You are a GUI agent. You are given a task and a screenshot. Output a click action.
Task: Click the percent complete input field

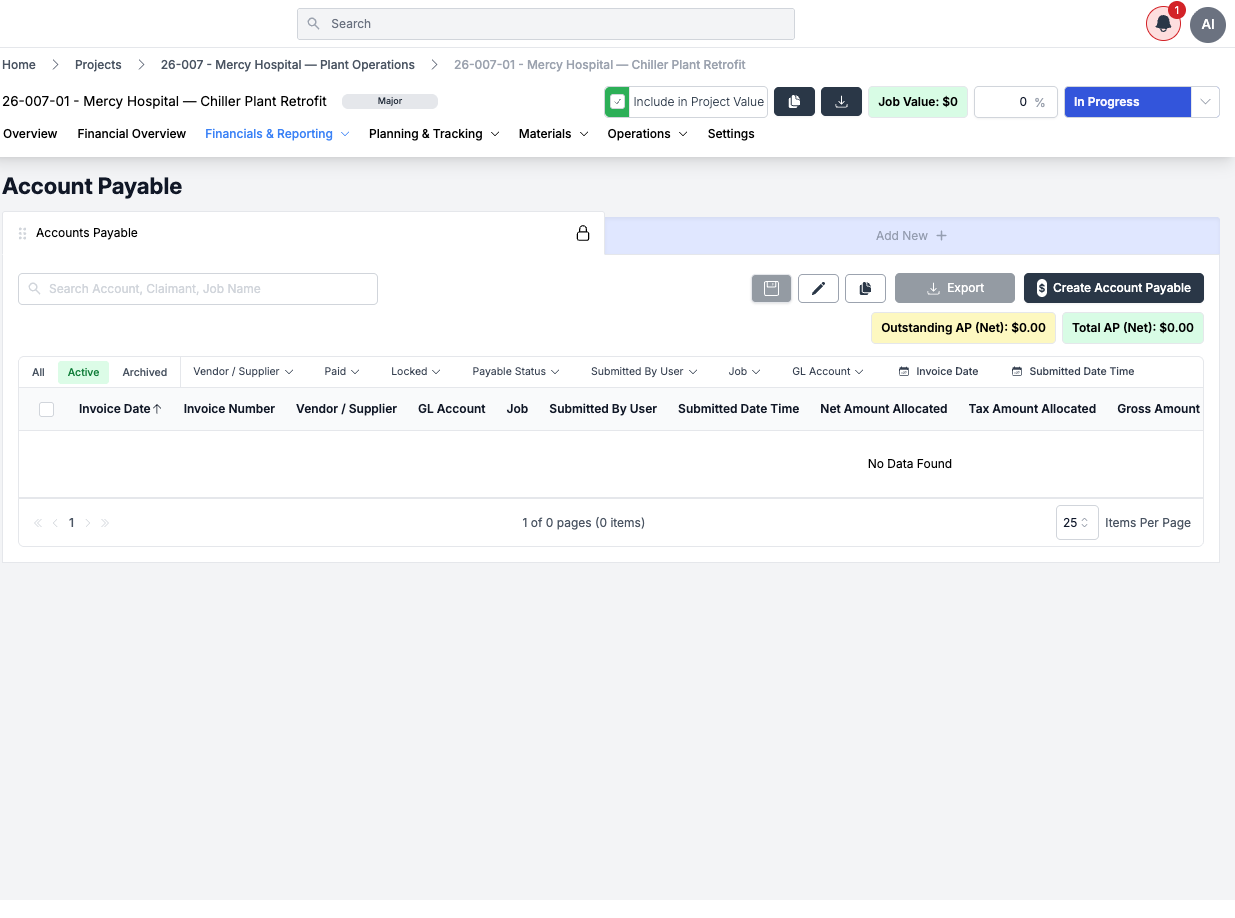pos(1016,102)
